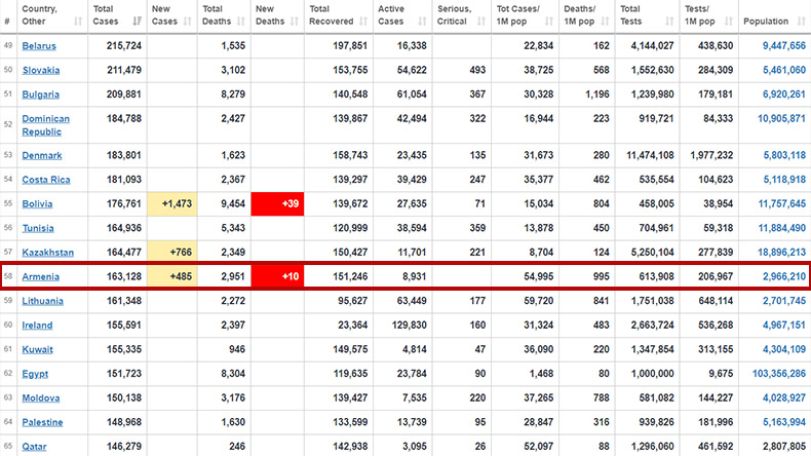The width and height of the screenshot is (811, 456).
Task: Sort by Tests/1M pop column header
Action: click(x=709, y=16)
